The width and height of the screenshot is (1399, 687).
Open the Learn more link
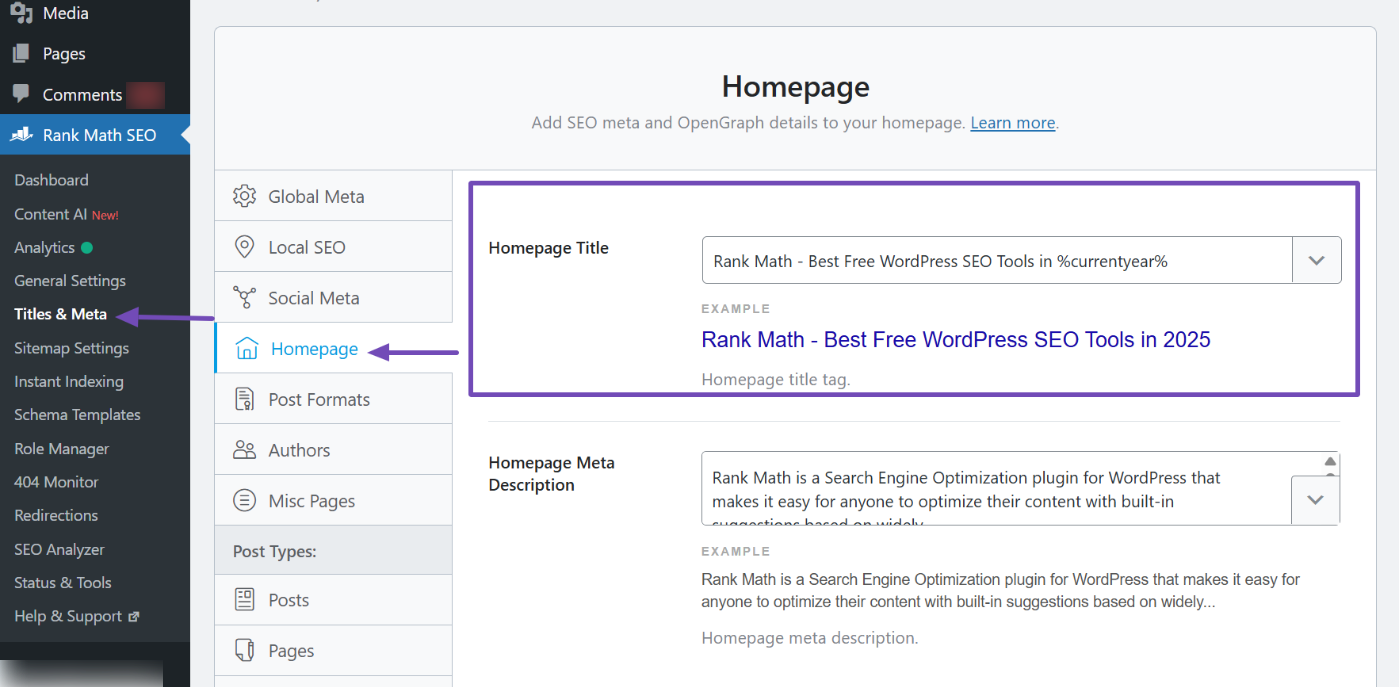click(x=1012, y=123)
